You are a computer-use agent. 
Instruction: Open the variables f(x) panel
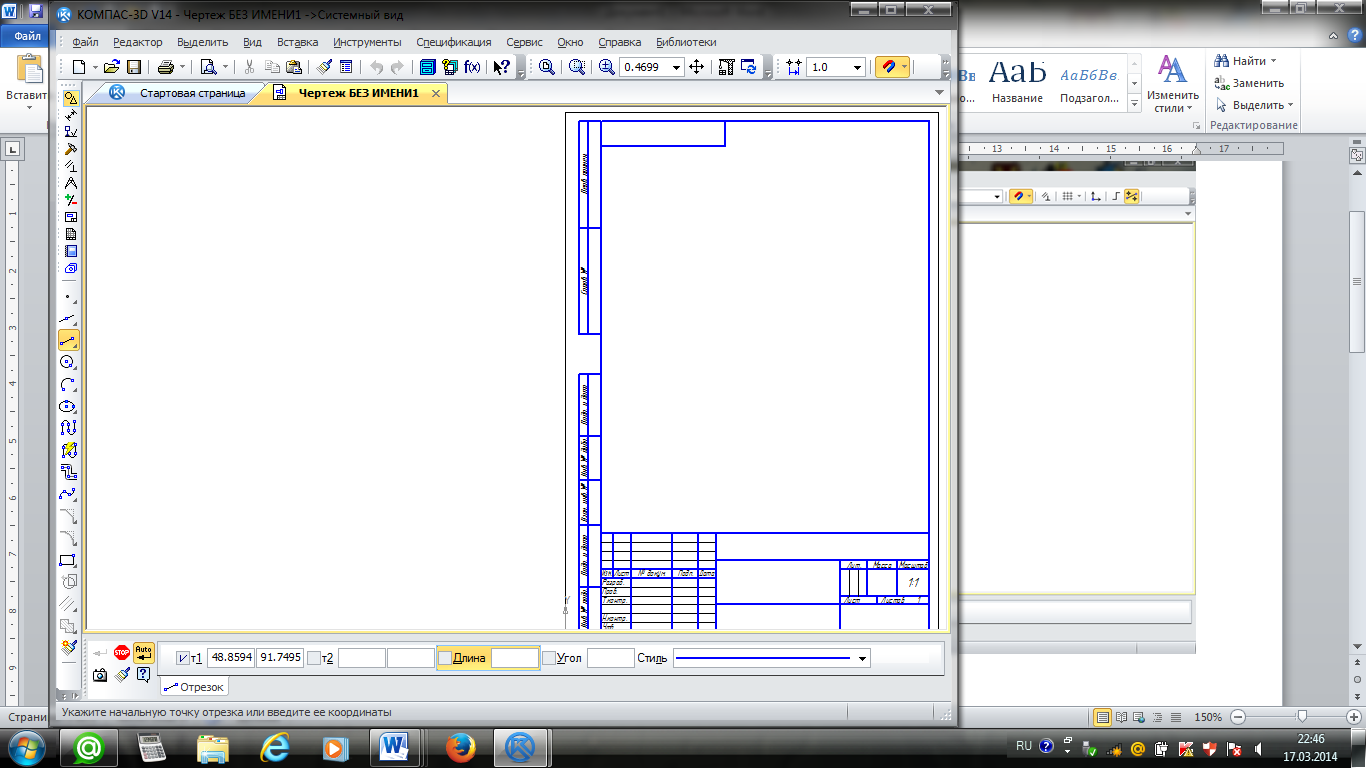tap(472, 67)
